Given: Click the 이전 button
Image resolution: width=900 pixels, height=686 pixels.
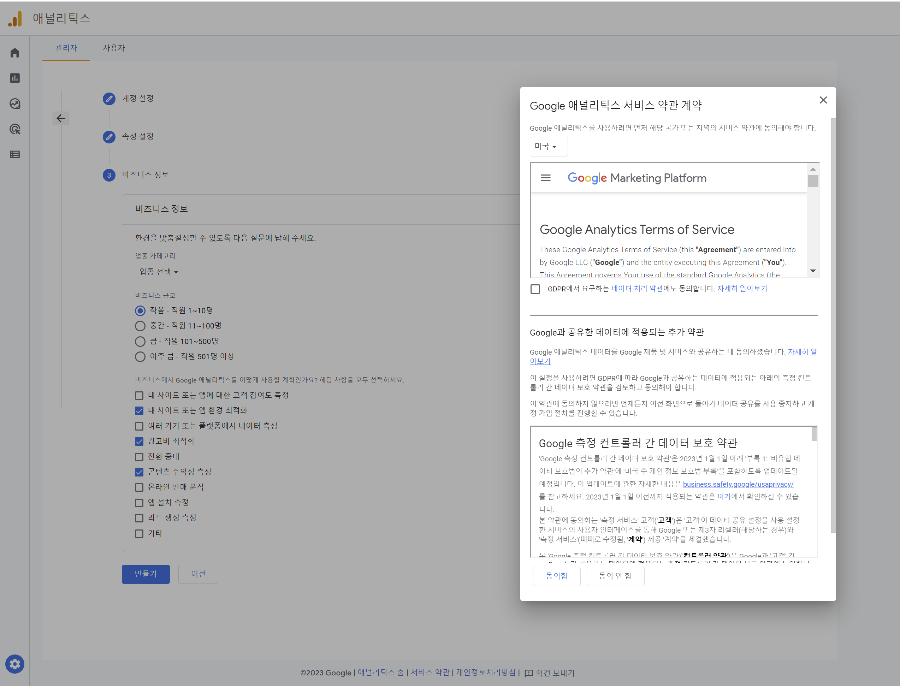Looking at the screenshot, I should pyautogui.click(x=198, y=574).
